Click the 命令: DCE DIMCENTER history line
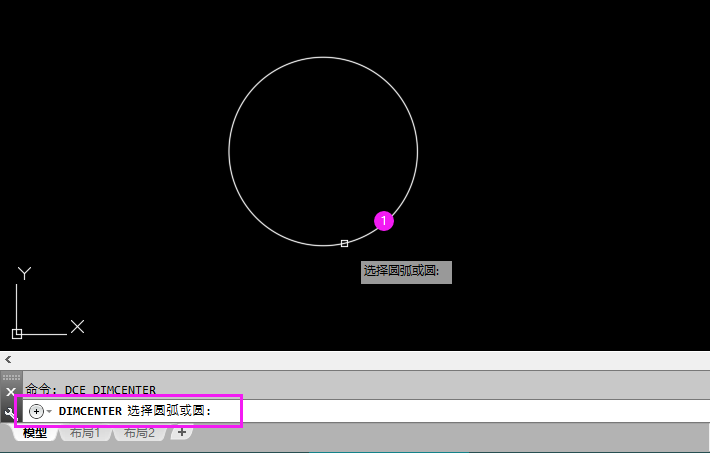The height and width of the screenshot is (453, 710). [91, 390]
